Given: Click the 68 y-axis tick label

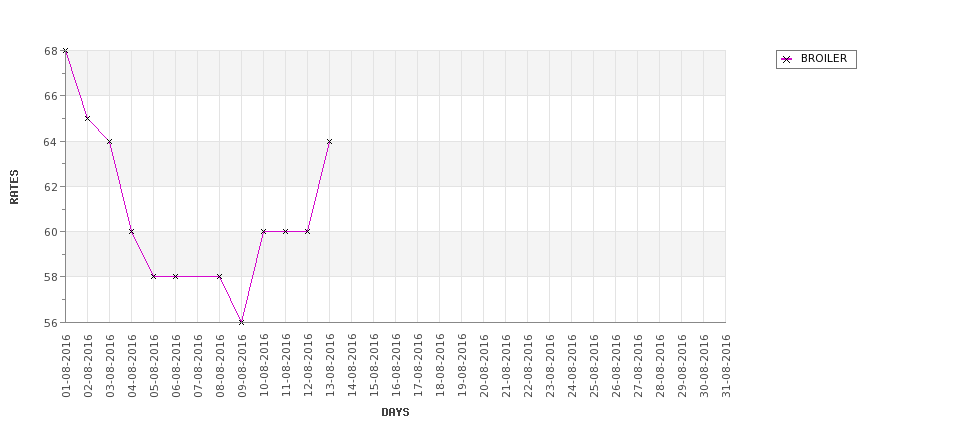Looking at the screenshot, I should tap(50, 51).
